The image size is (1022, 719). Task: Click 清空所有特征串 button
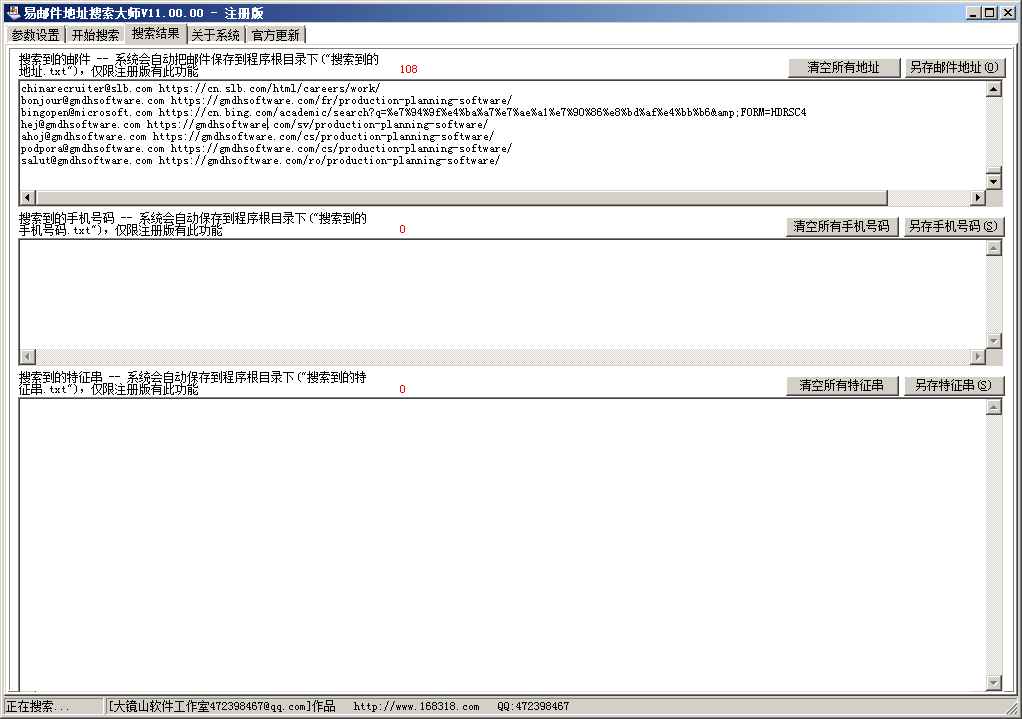[842, 386]
